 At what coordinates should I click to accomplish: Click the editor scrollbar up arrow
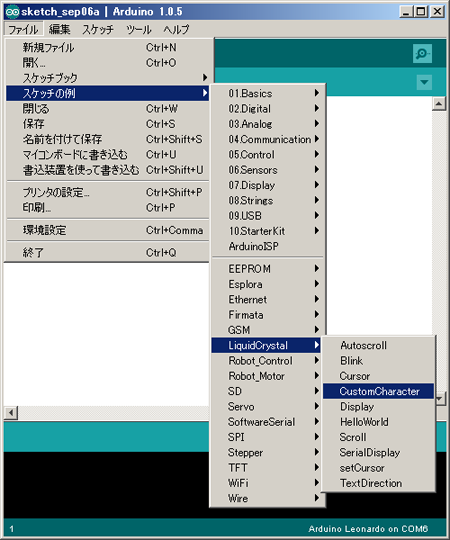(439, 104)
